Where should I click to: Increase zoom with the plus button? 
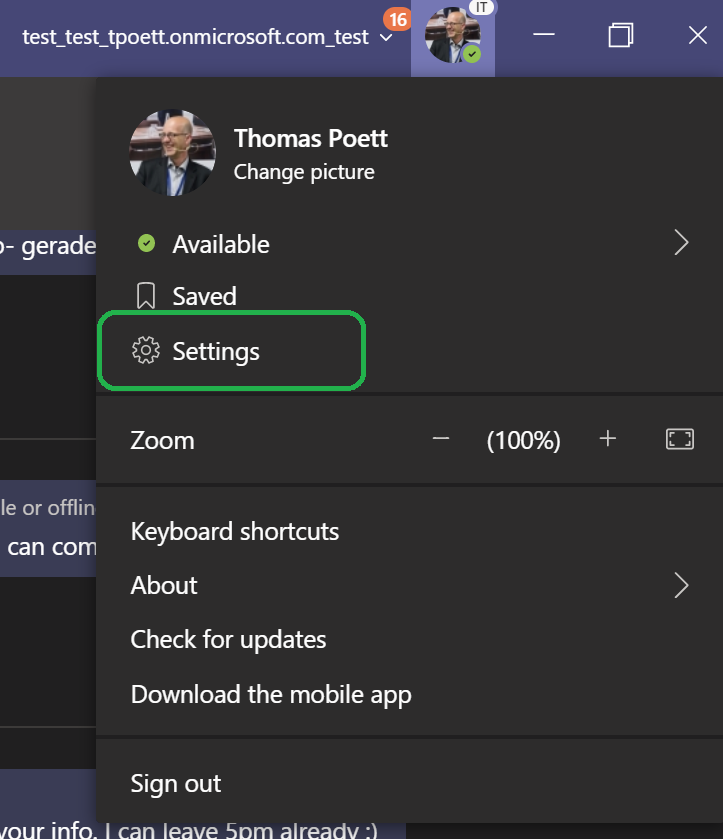tap(607, 439)
